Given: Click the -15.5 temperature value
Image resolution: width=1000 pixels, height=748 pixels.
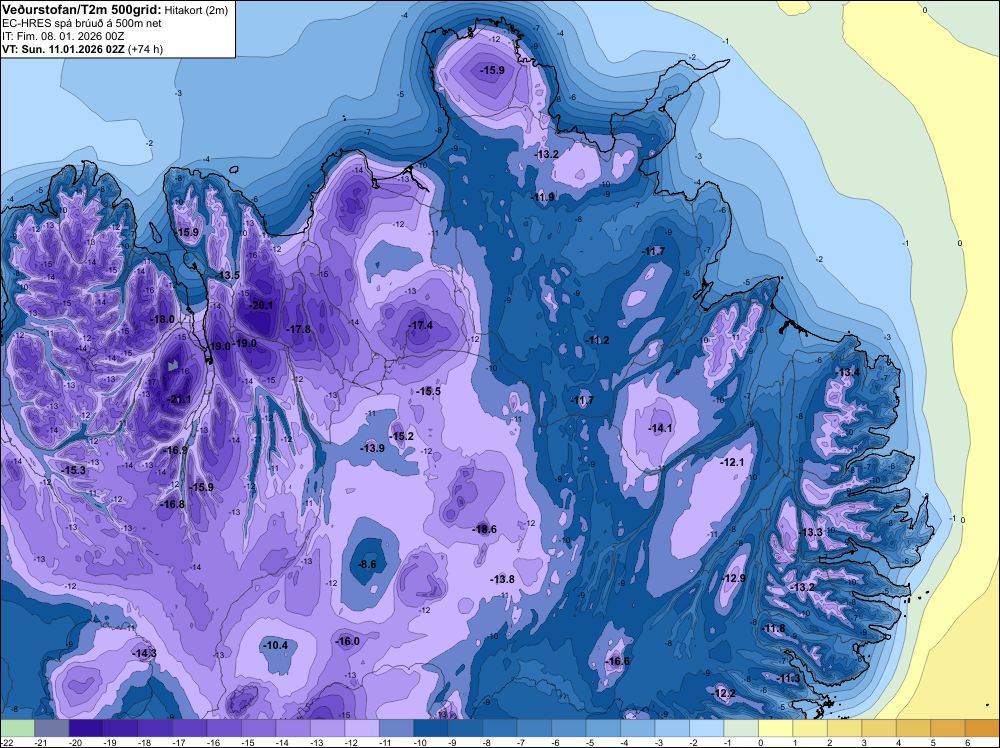Looking at the screenshot, I should tap(429, 392).
